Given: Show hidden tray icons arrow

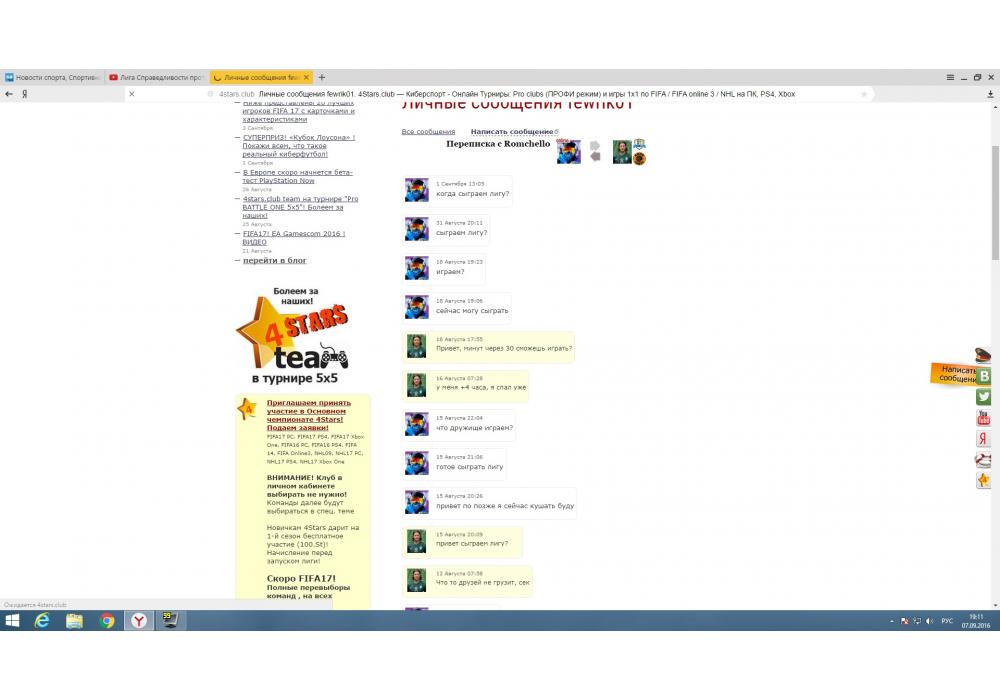Looking at the screenshot, I should click(x=892, y=621).
